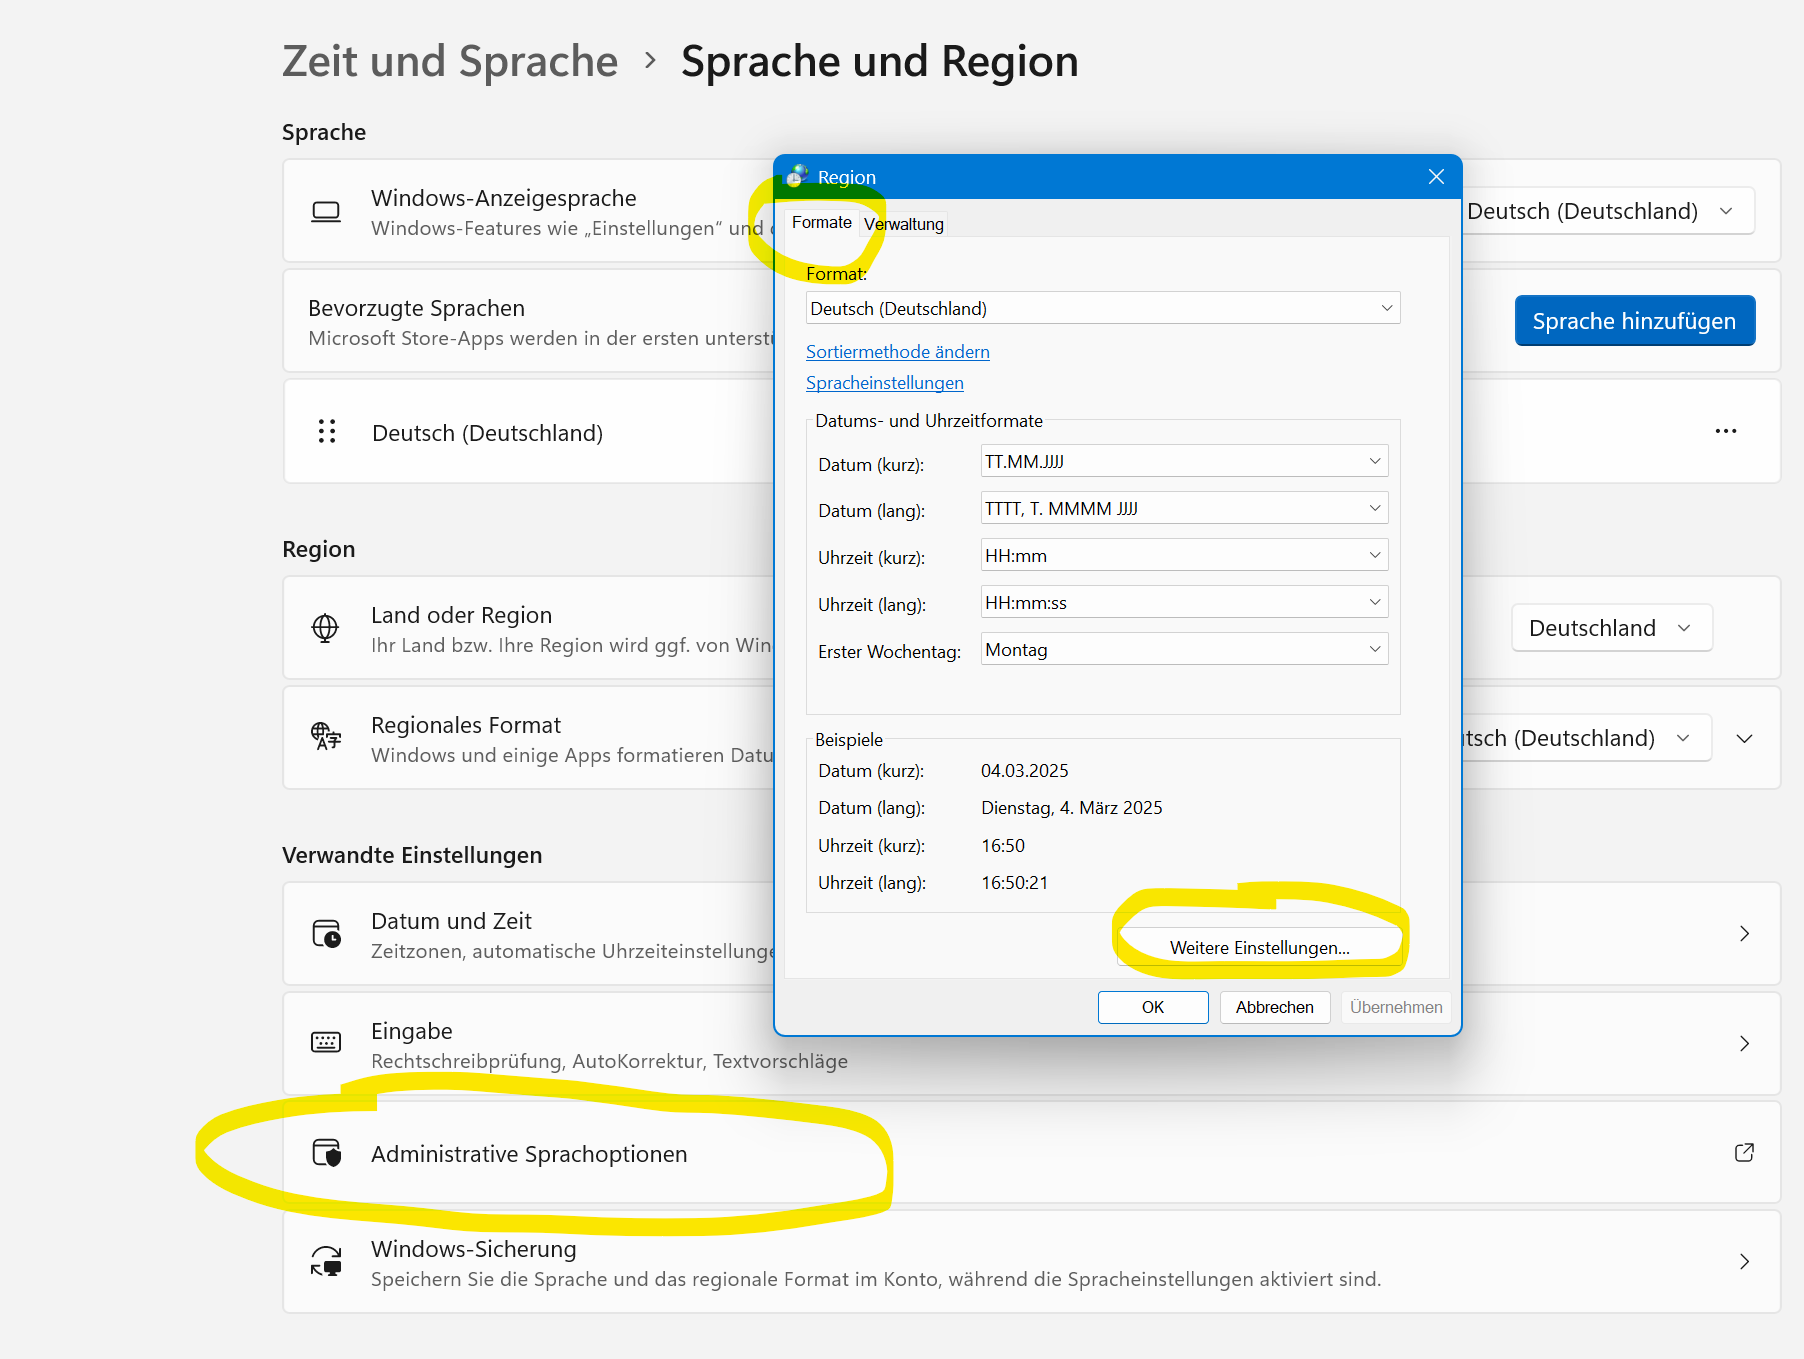The image size is (1804, 1359).
Task: Click Abbrechen to cancel the dialog
Action: click(x=1275, y=1007)
